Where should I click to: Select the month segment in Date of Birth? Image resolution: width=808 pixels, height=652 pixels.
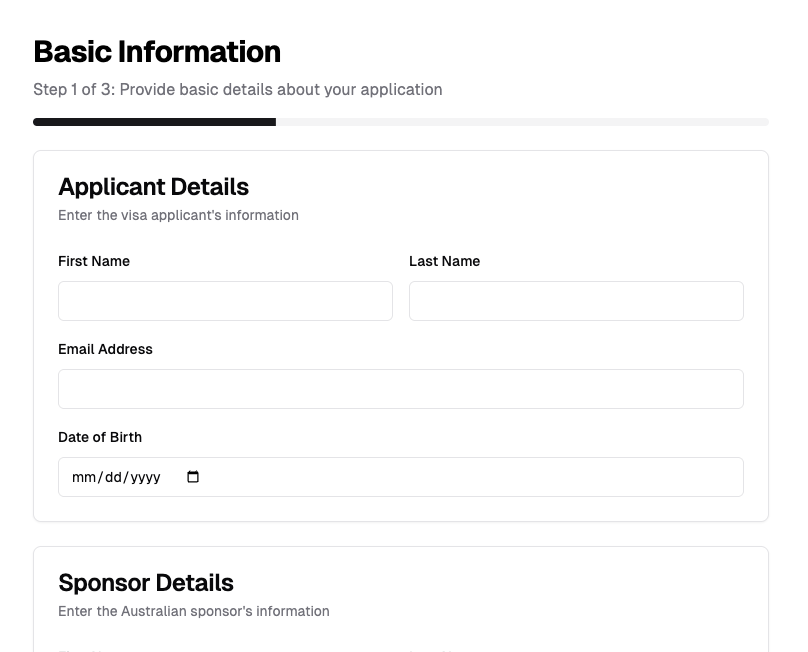(83, 477)
